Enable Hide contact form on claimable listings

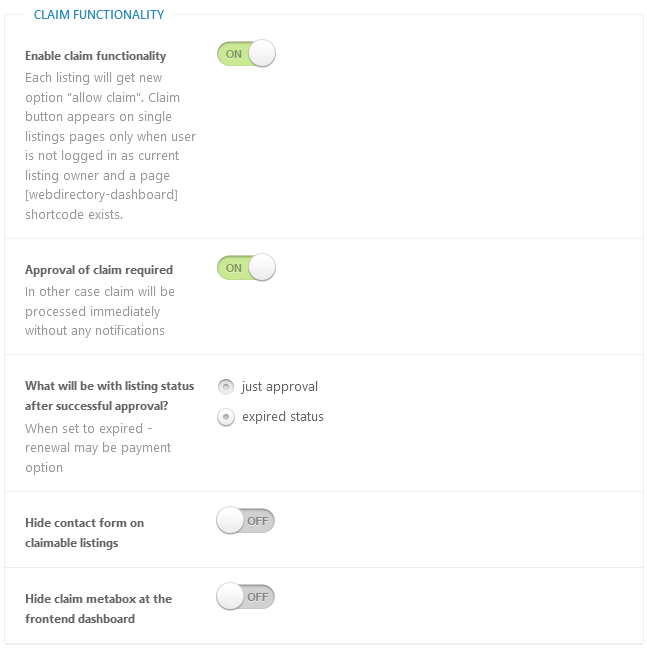click(x=245, y=521)
